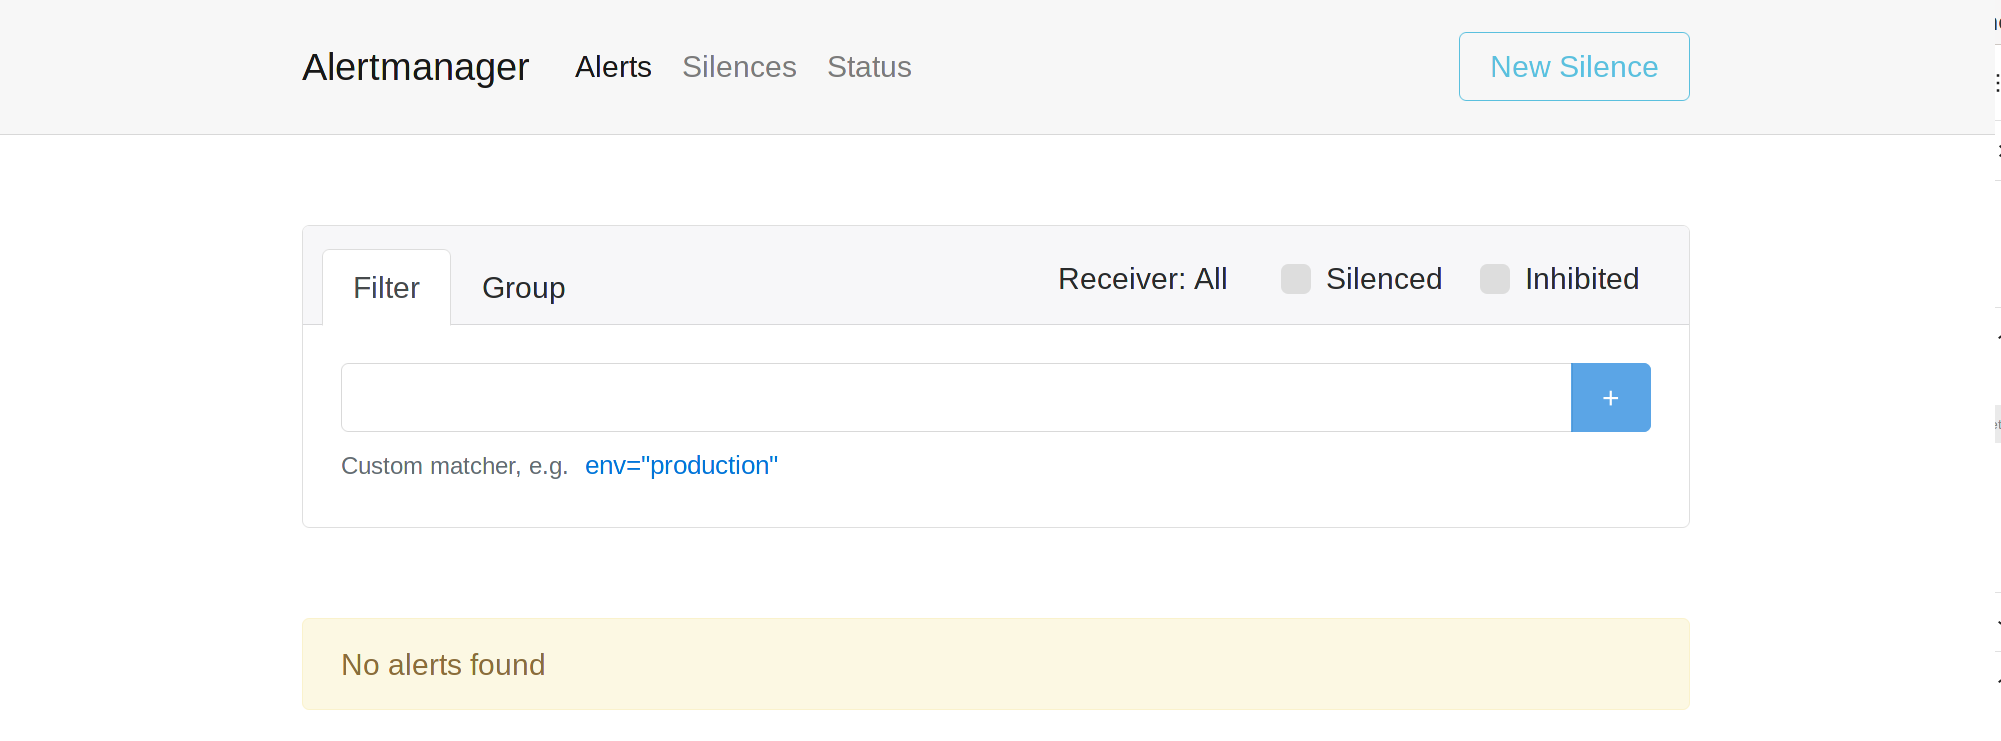Click the Alertmanager brand title
Screen dimensions: 2001x741
coord(415,67)
